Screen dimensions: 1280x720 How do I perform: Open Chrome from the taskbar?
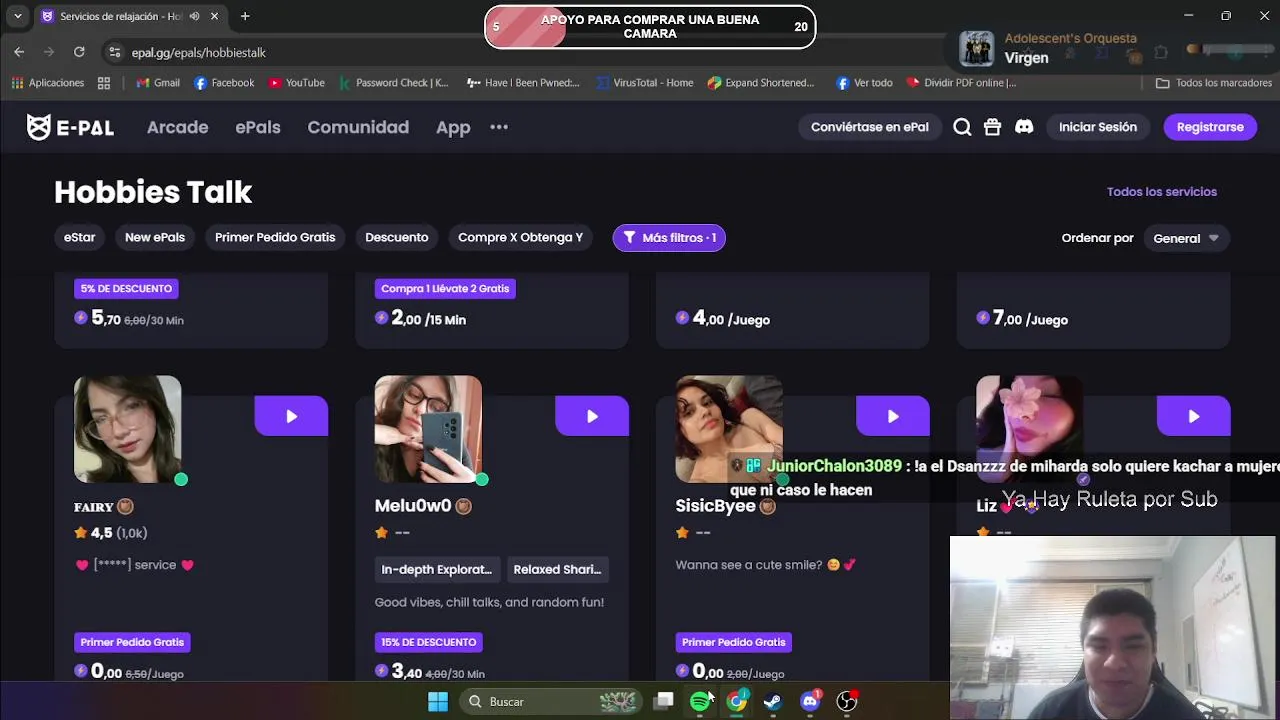coord(736,702)
